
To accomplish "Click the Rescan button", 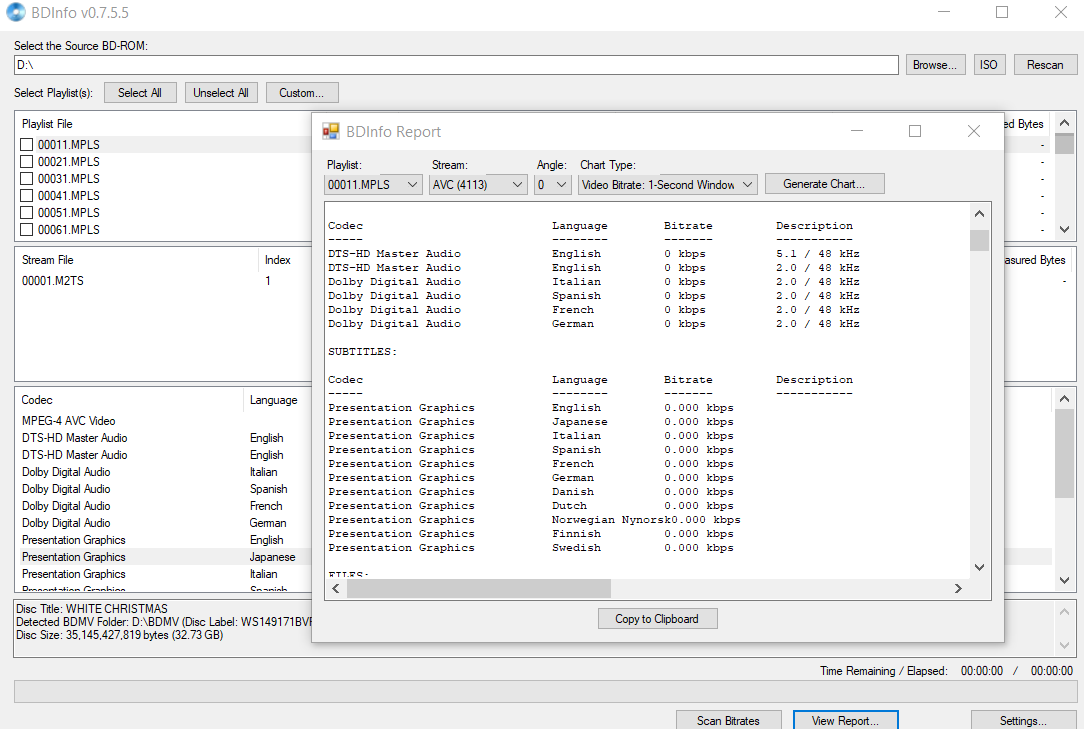I will 1045,65.
